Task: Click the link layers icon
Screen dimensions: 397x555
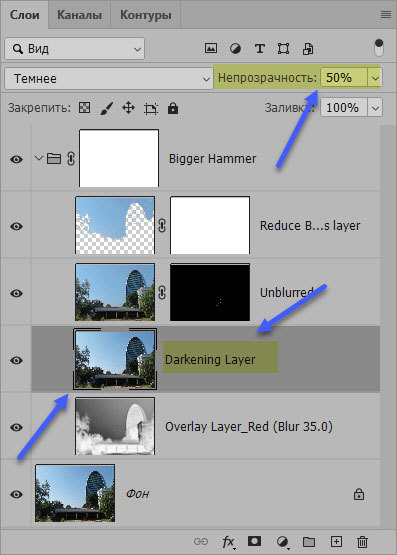Action: 201,541
